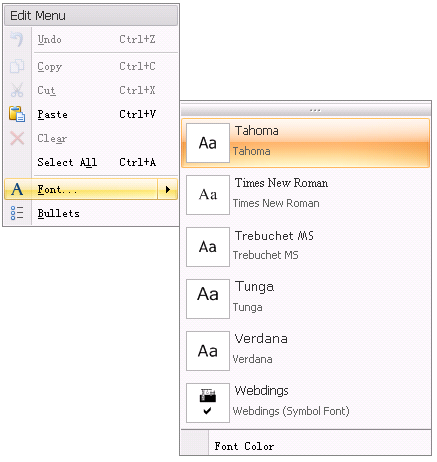The width and height of the screenshot is (437, 462).
Task: Click the Edit Menu header bar
Action: click(91, 16)
